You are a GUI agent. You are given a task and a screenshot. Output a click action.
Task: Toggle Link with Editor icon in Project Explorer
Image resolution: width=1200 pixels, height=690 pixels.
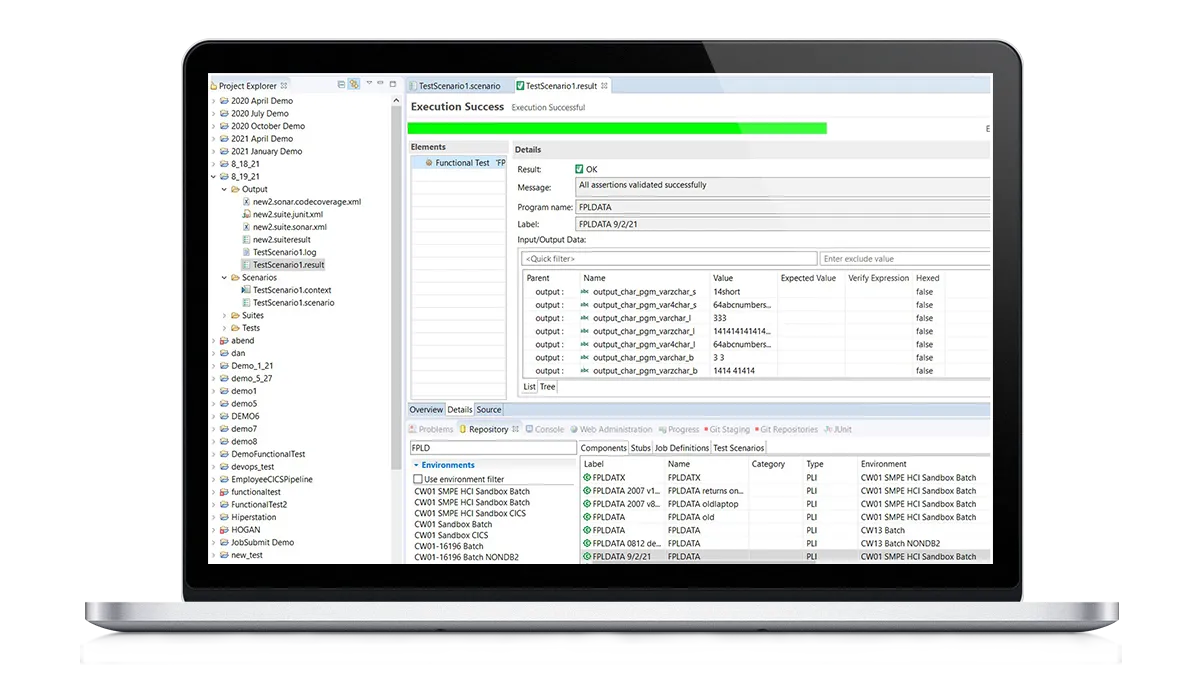[x=353, y=85]
